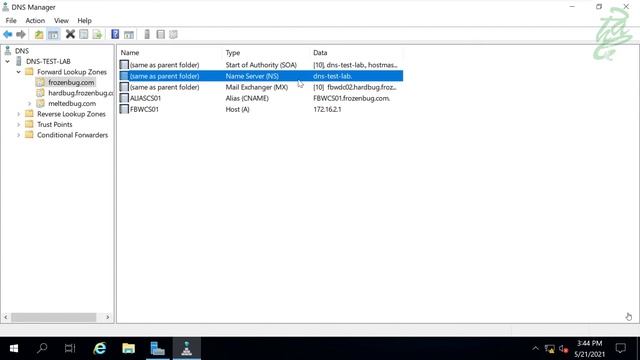Click tree pane scrollbar left arrow
The width and height of the screenshot is (640, 360).
pyautogui.click(x=6, y=317)
